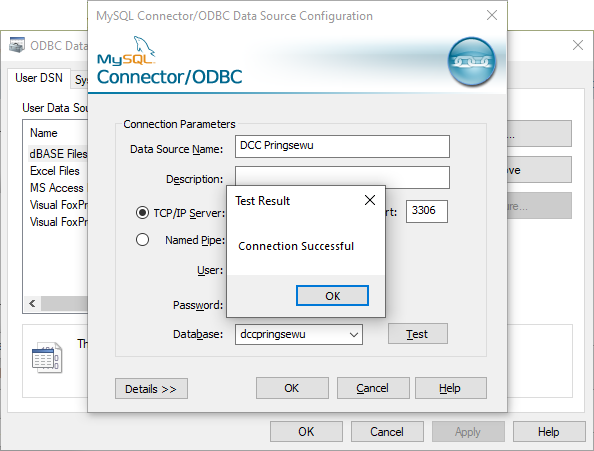Screen dimensions: 594x451
Task: Click the left scroll arrow in the data sources list
Action: (32, 303)
